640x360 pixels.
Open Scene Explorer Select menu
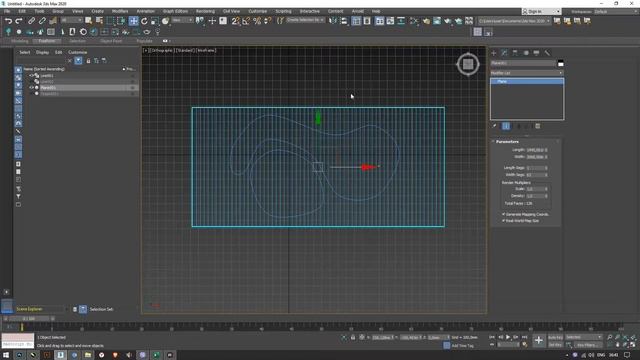[24, 52]
